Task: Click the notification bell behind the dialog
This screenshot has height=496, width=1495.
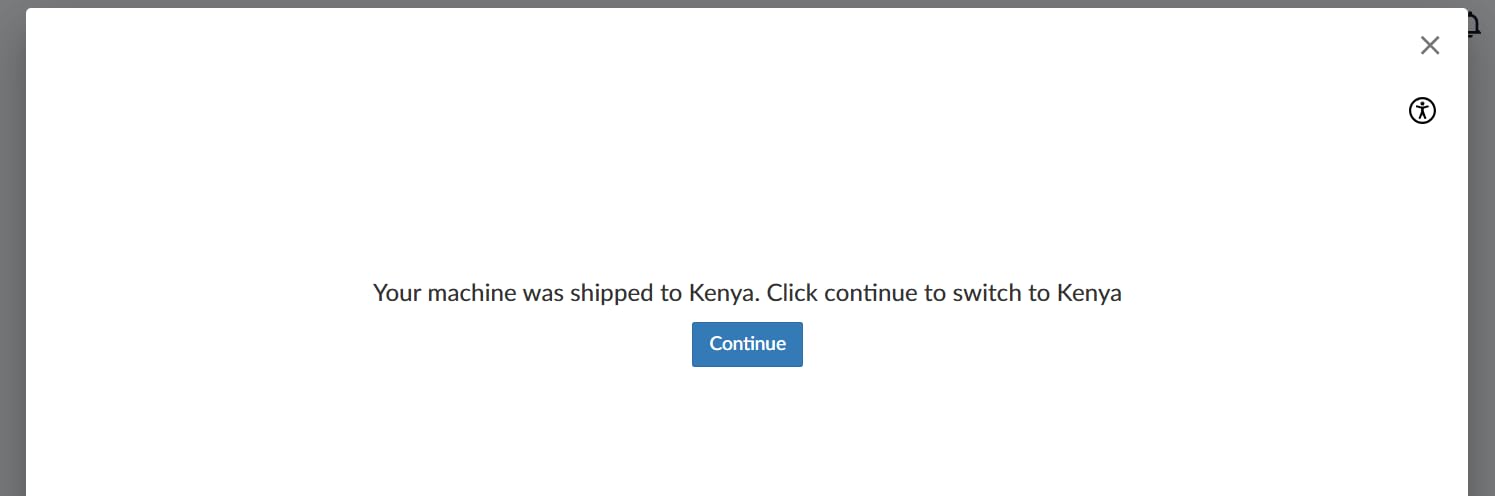Action: pyautogui.click(x=1474, y=27)
